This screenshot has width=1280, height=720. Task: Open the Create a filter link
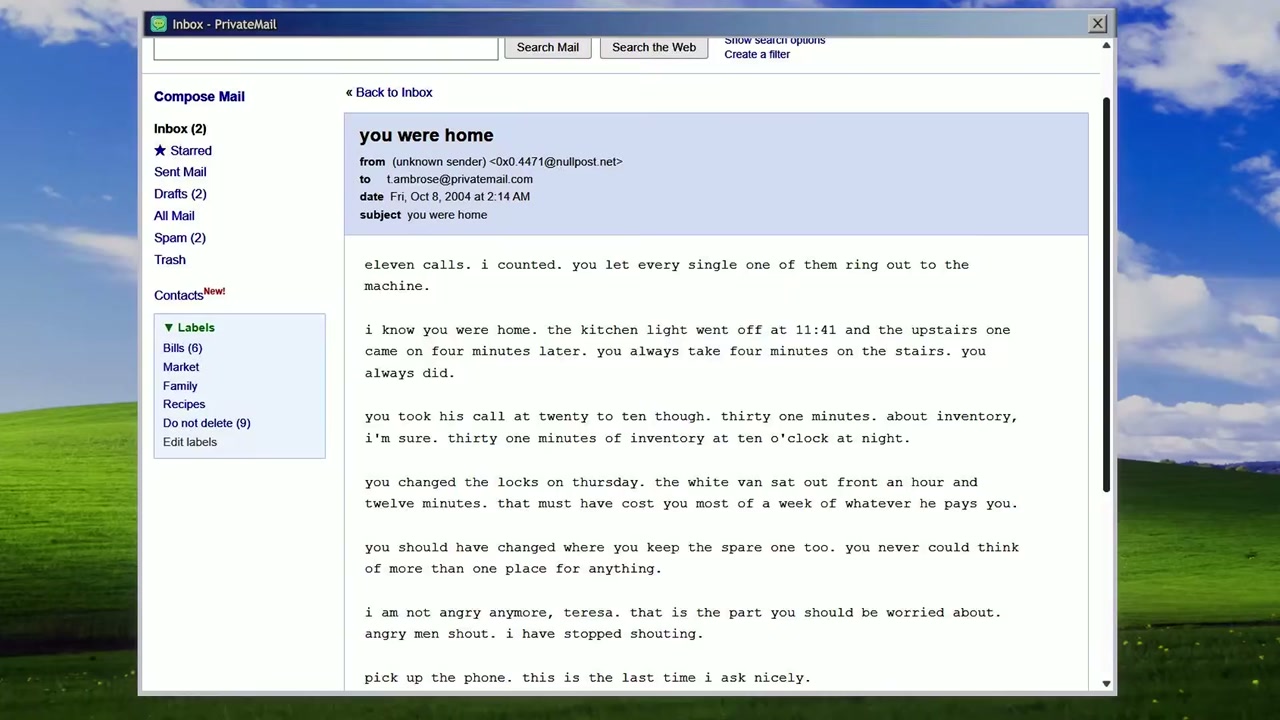[757, 54]
